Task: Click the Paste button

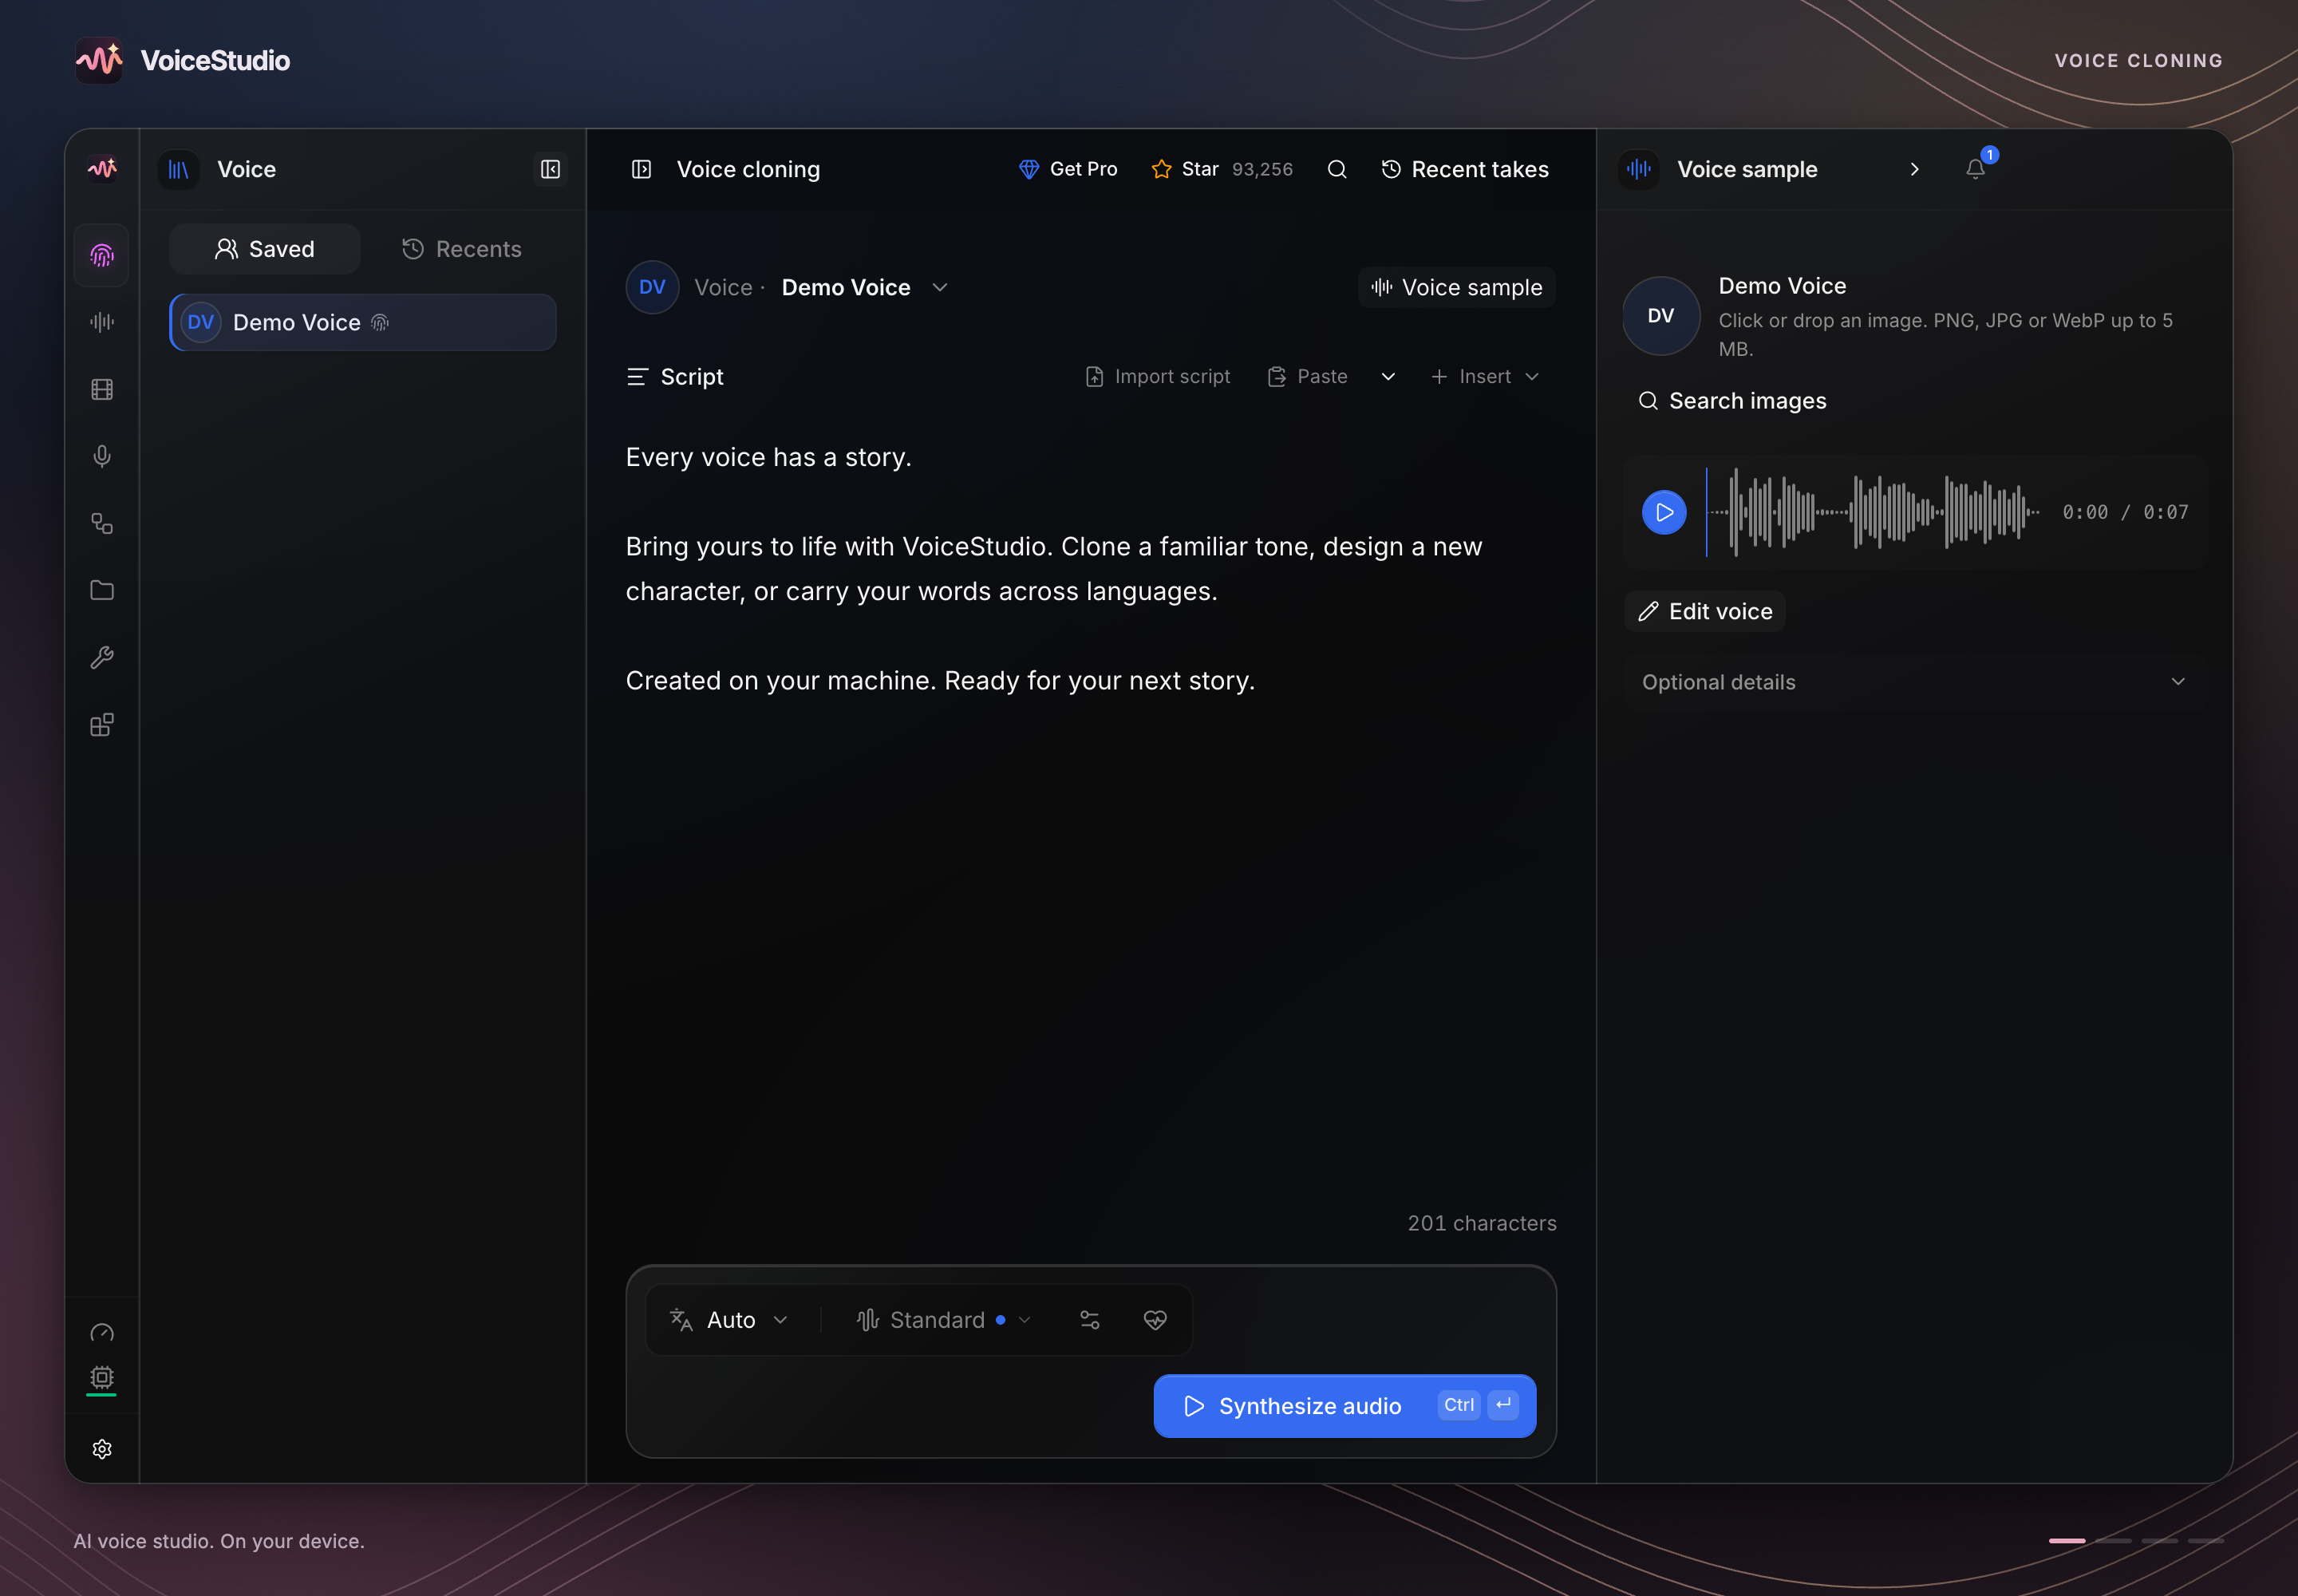Action: tap(1308, 376)
